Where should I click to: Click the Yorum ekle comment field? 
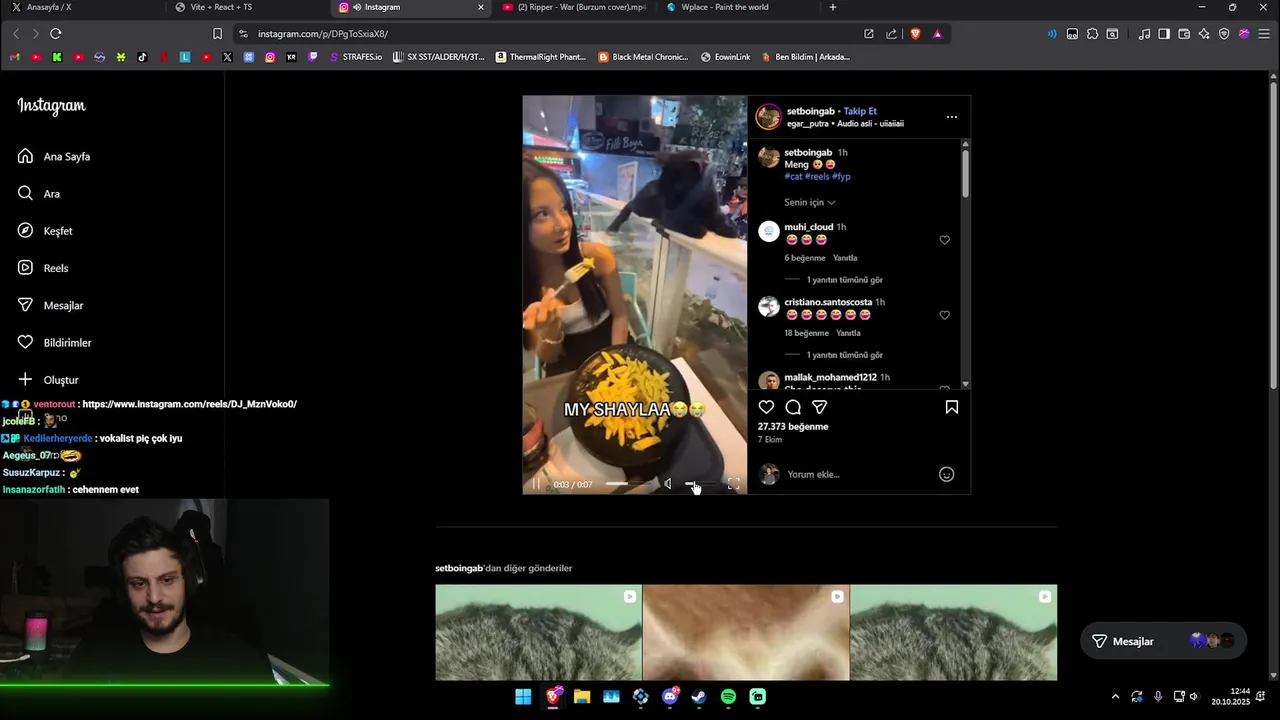click(858, 474)
